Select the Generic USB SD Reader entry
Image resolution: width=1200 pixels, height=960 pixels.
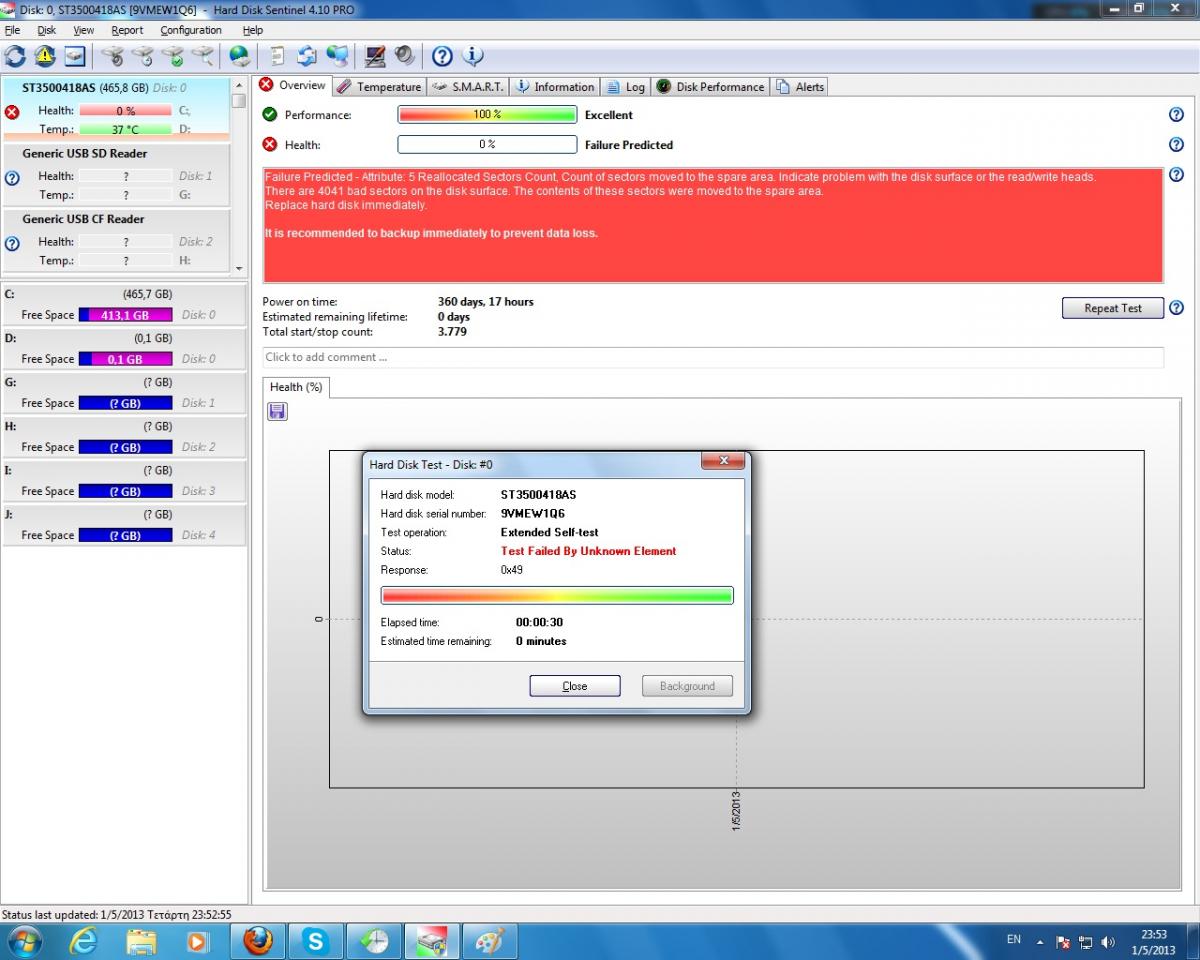pos(116,175)
